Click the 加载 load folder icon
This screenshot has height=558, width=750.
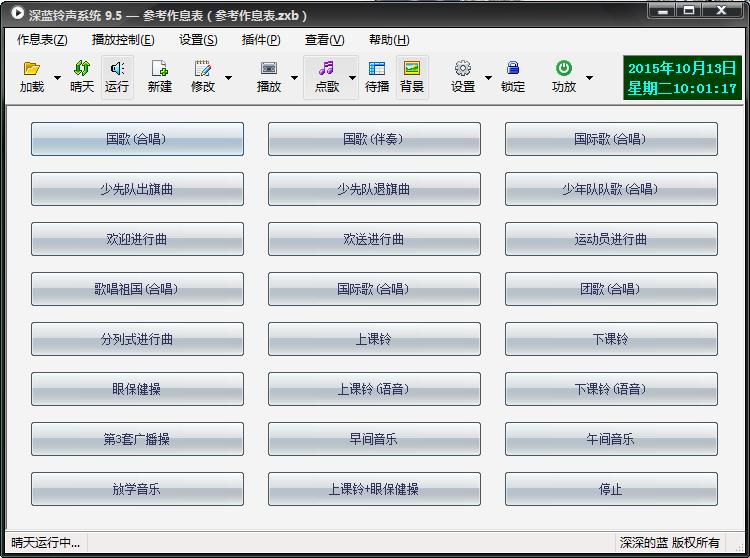(32, 69)
